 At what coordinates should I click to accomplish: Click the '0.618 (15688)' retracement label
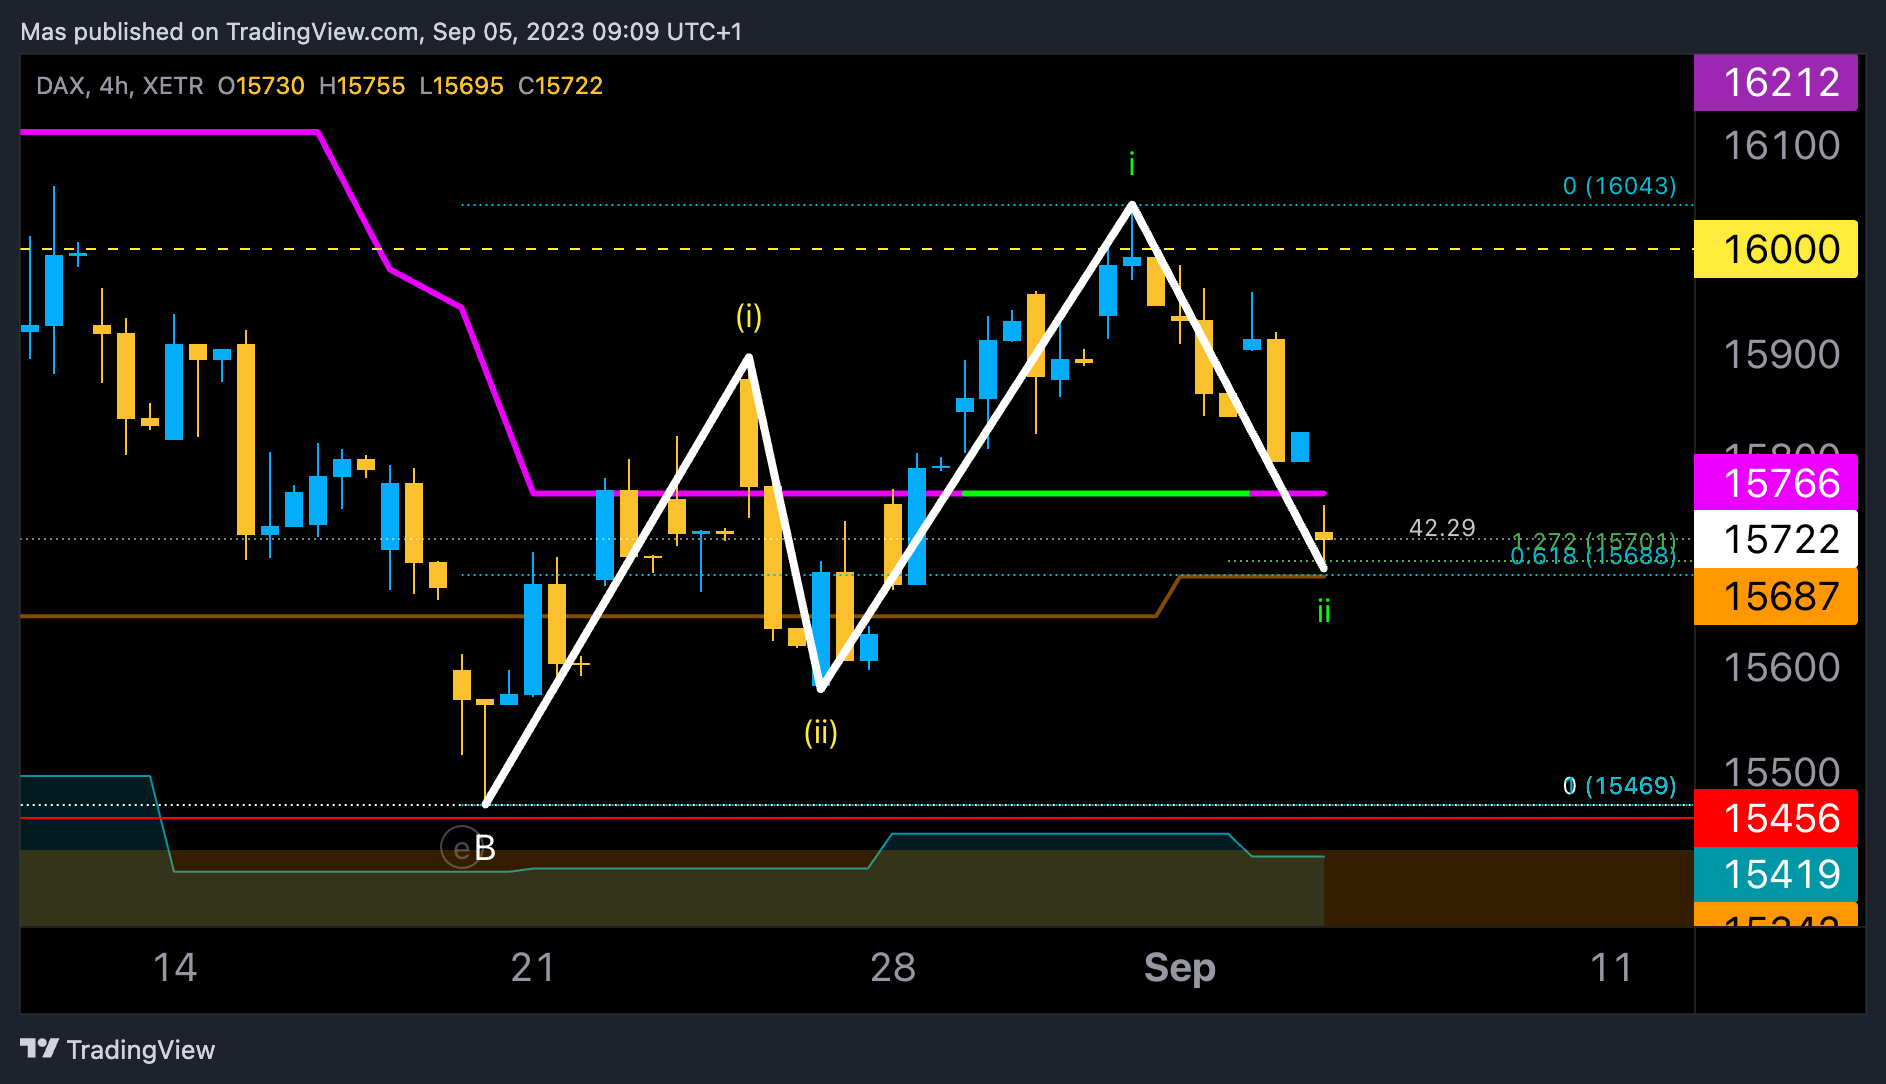(1593, 556)
